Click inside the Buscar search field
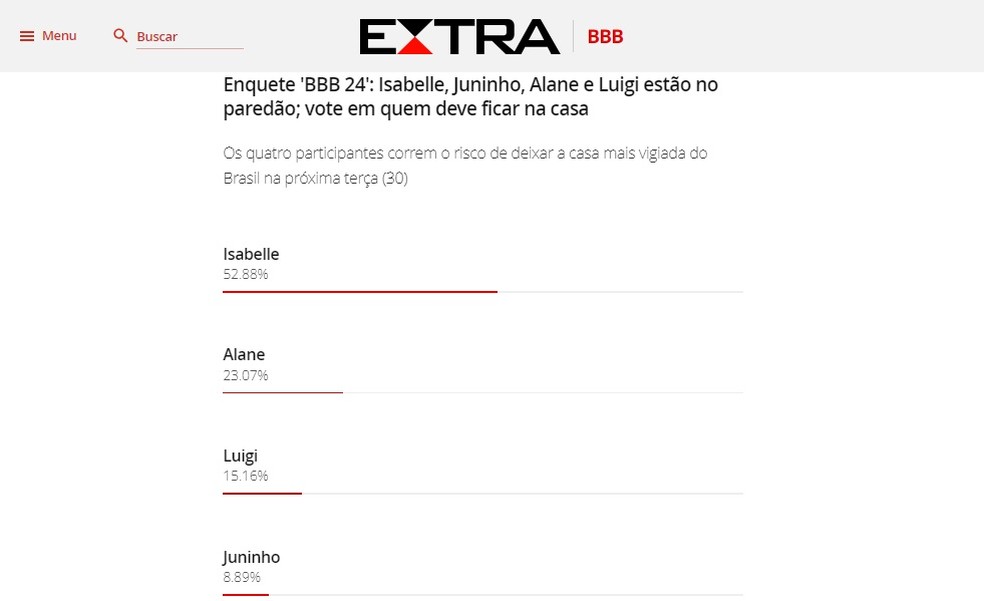 (190, 35)
